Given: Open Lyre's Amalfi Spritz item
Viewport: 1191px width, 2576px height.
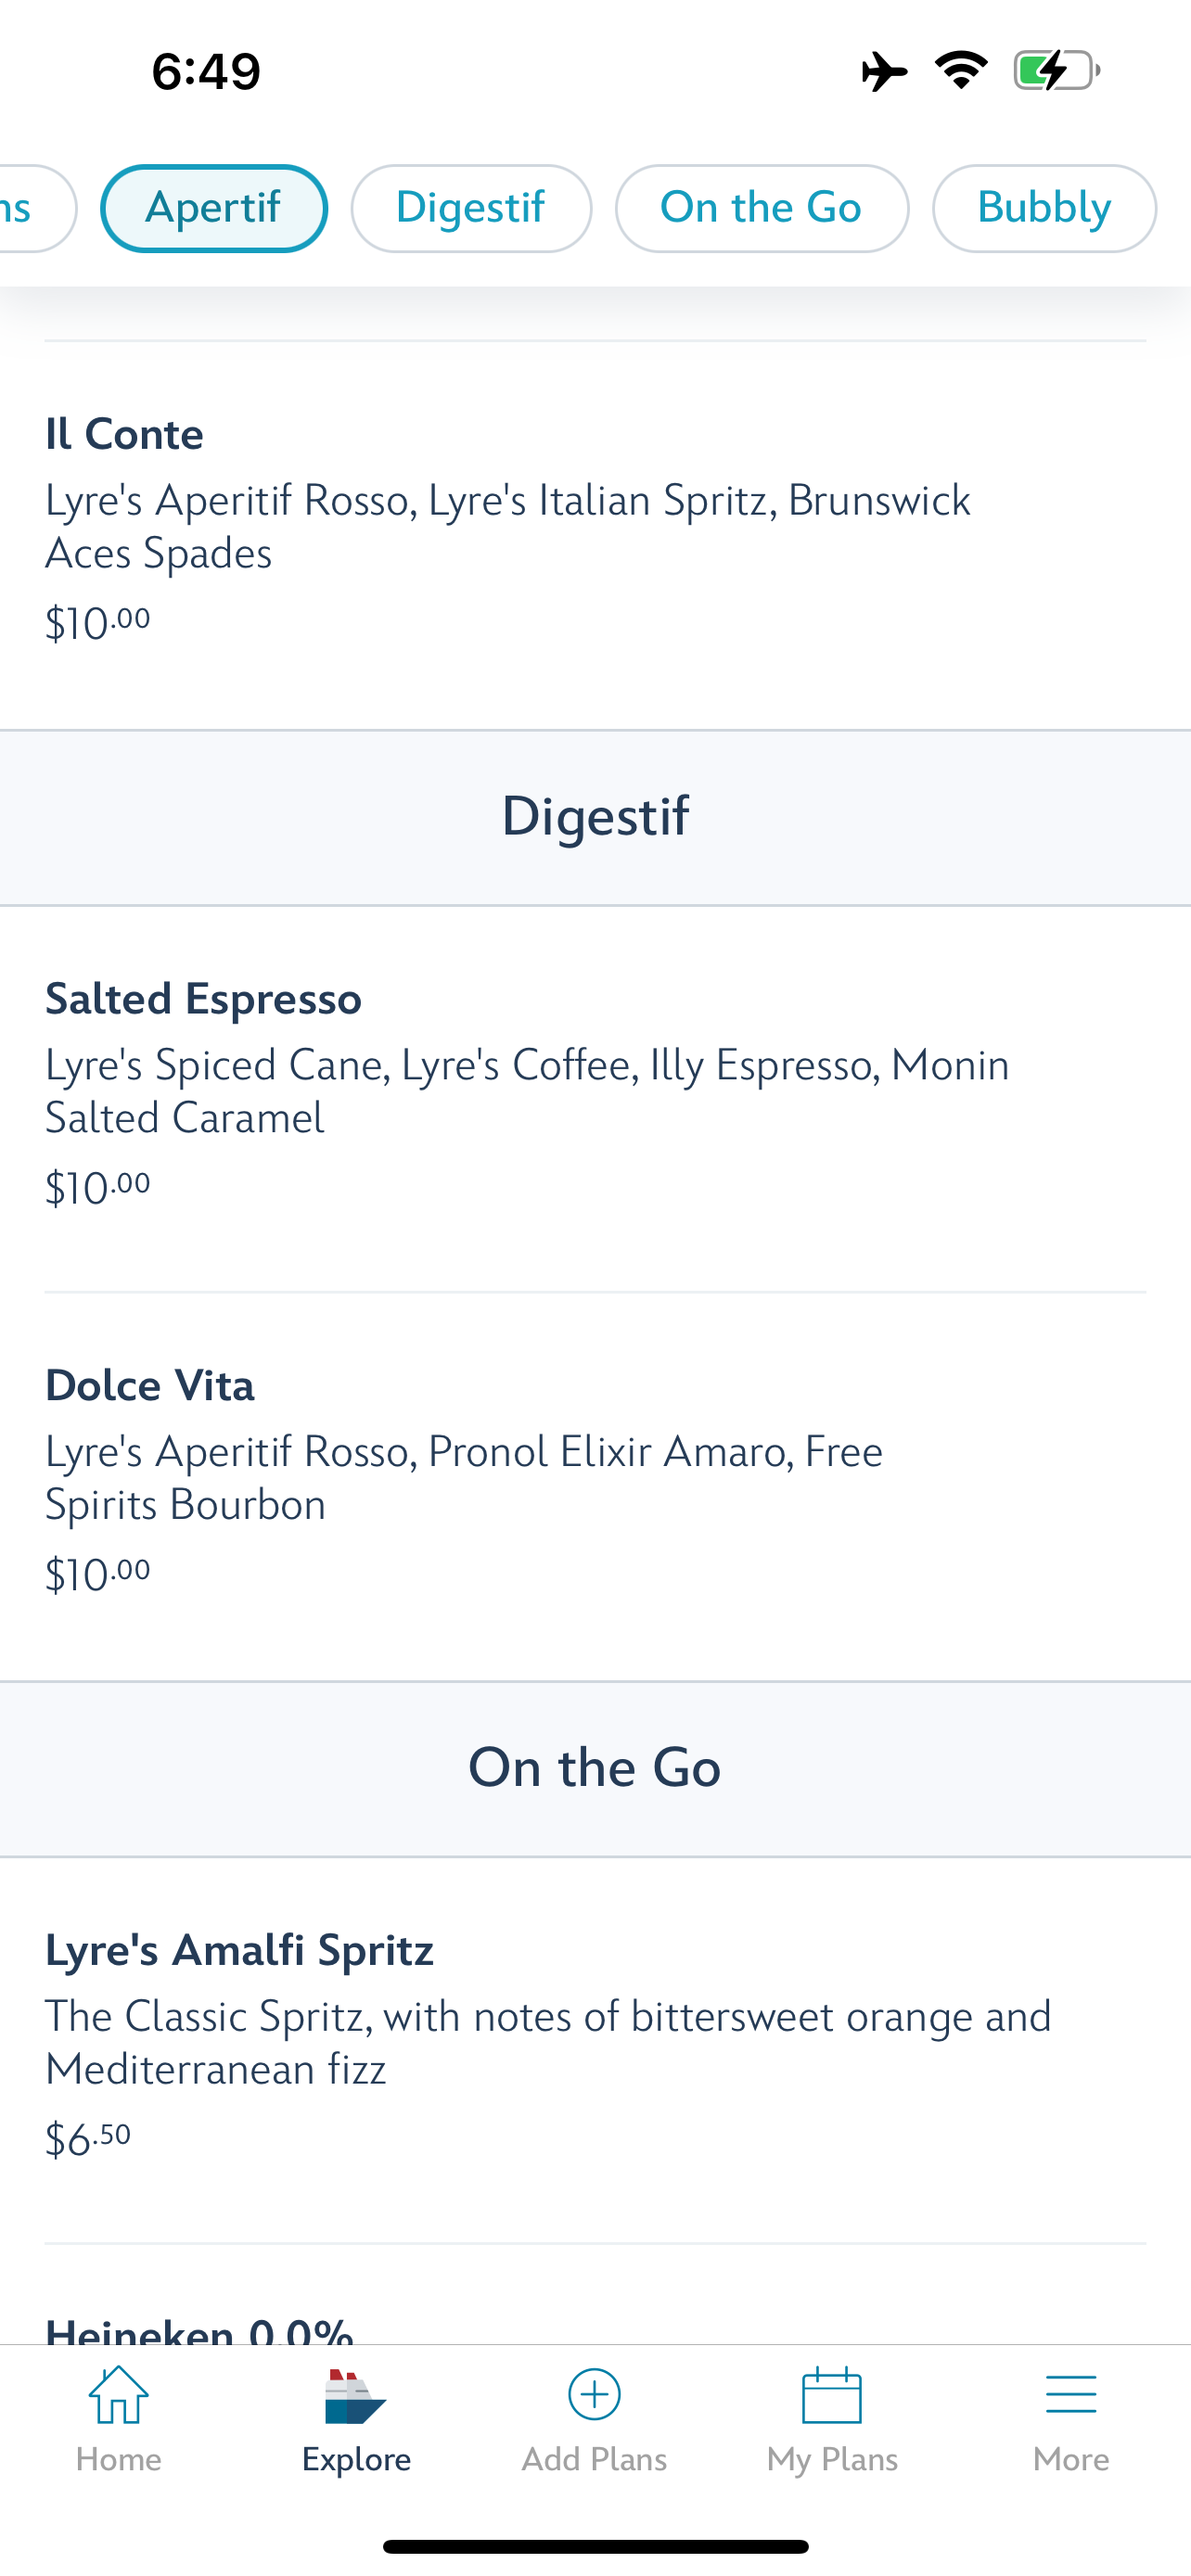Looking at the screenshot, I should pos(239,1950).
